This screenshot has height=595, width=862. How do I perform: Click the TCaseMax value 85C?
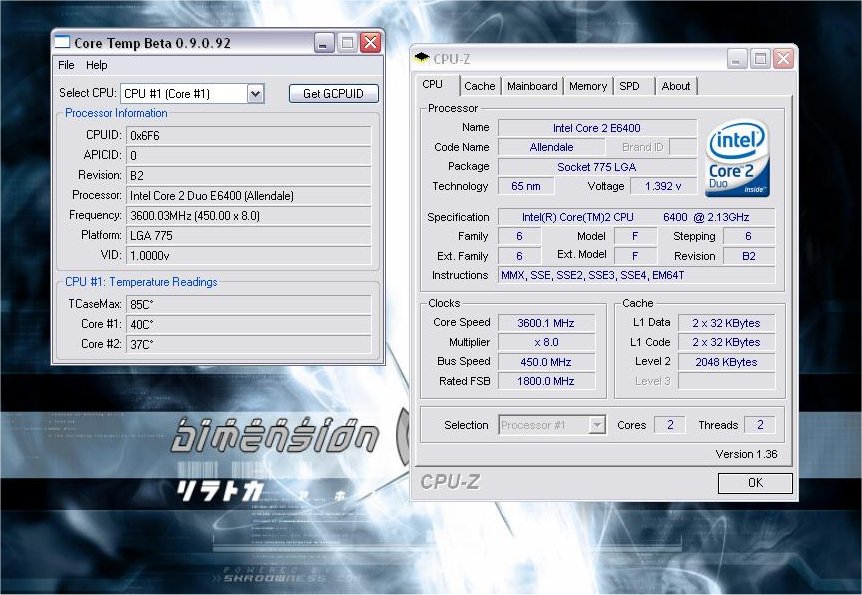[248, 305]
